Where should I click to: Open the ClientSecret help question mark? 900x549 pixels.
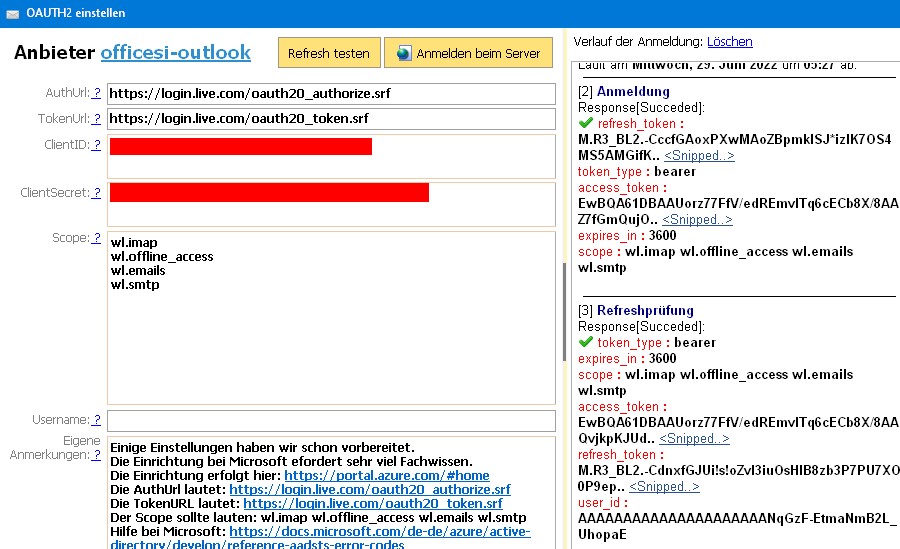96,192
